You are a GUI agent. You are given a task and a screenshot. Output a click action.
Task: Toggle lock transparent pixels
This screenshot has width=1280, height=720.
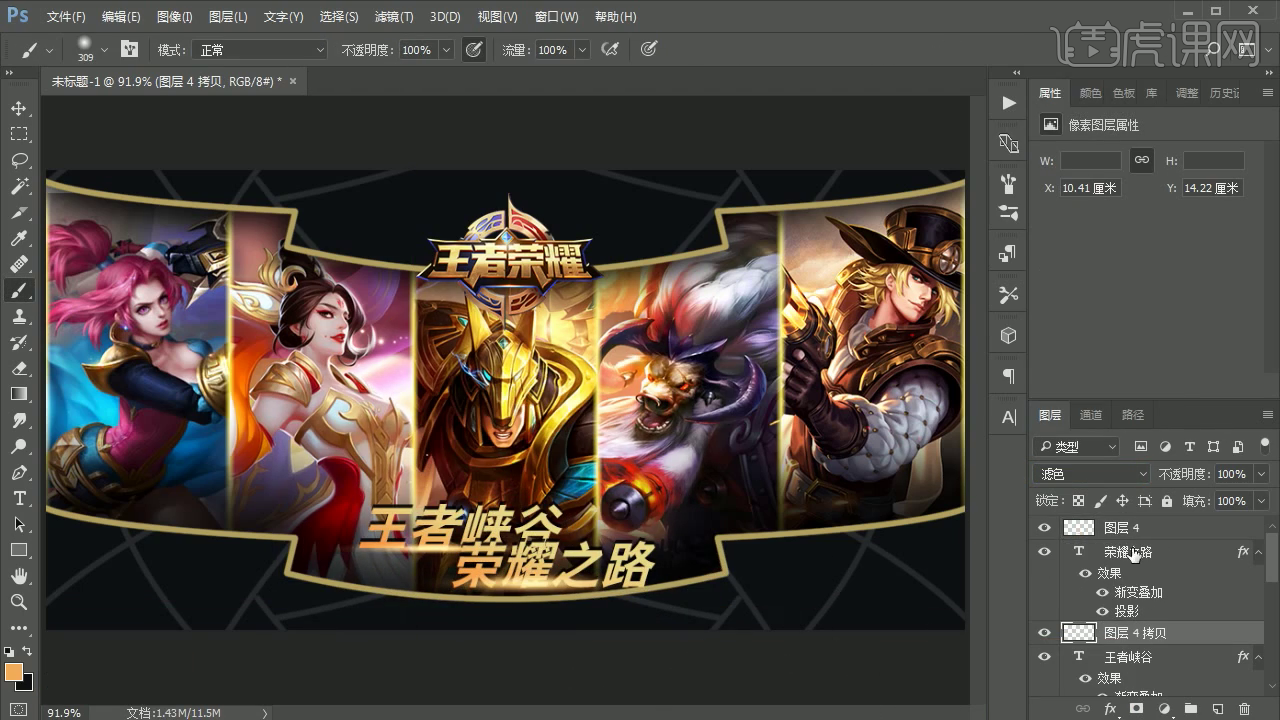1078,501
